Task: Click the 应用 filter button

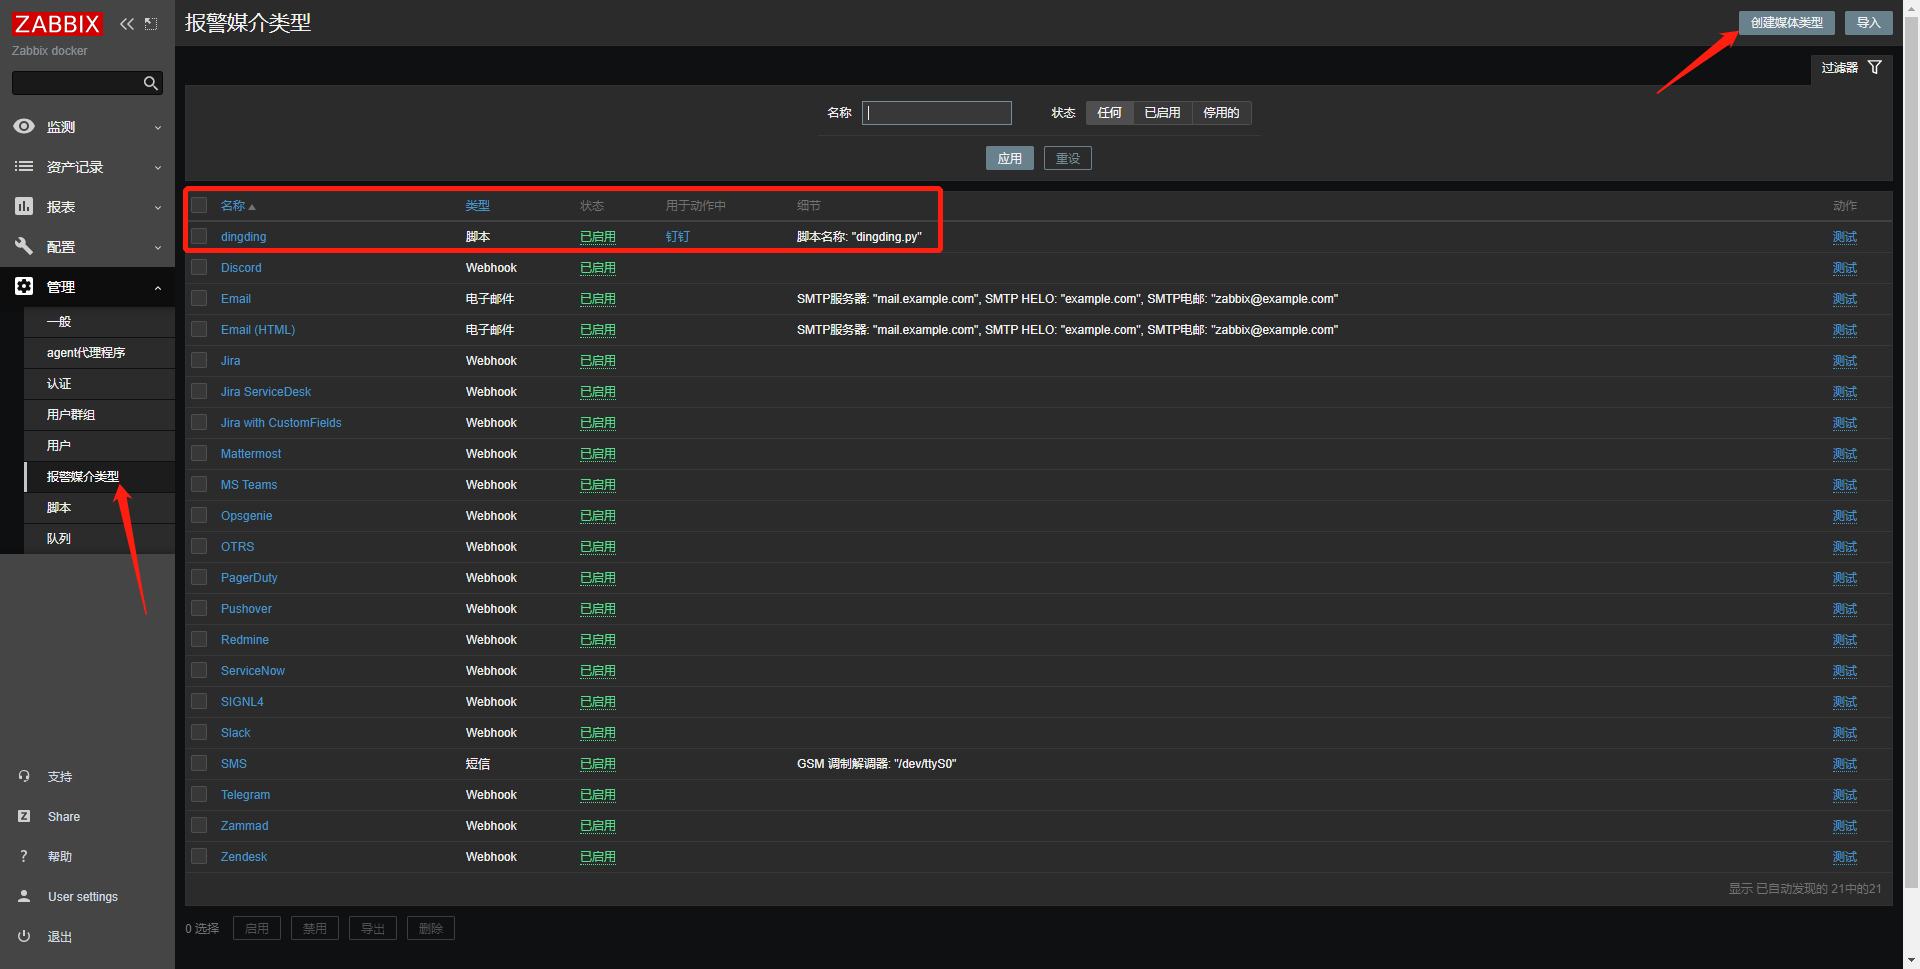Action: click(1010, 158)
